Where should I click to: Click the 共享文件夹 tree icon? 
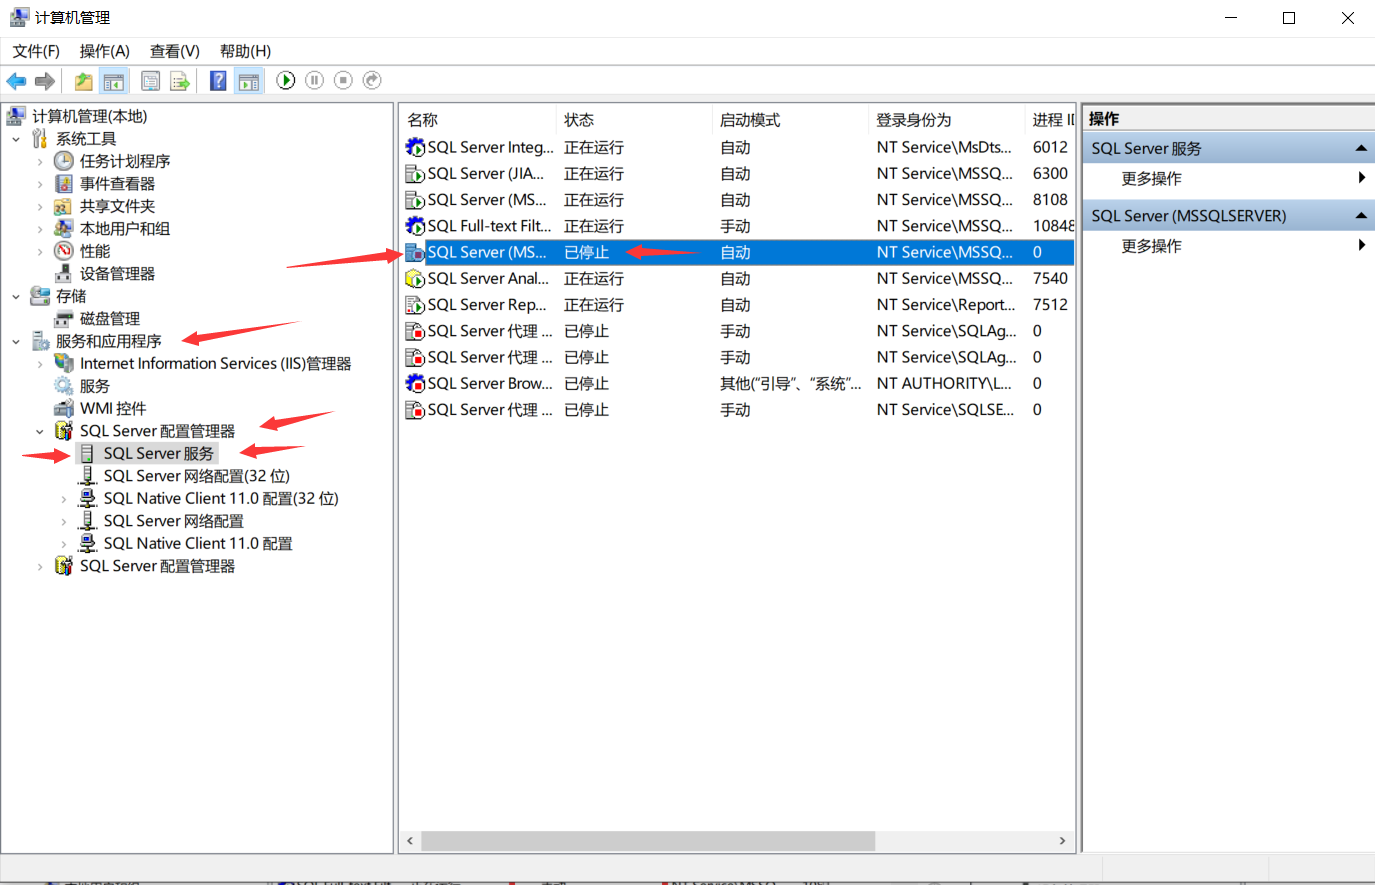coord(64,206)
